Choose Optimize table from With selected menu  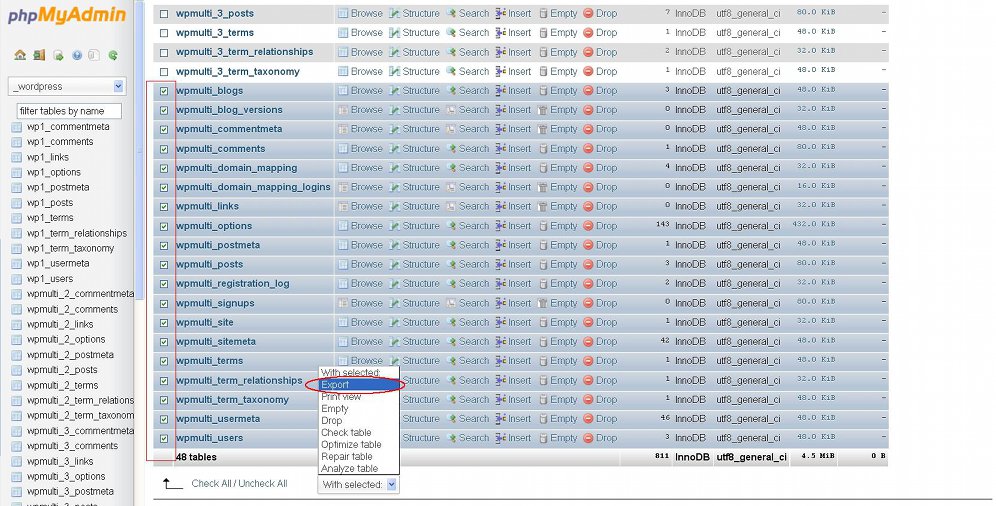point(359,444)
